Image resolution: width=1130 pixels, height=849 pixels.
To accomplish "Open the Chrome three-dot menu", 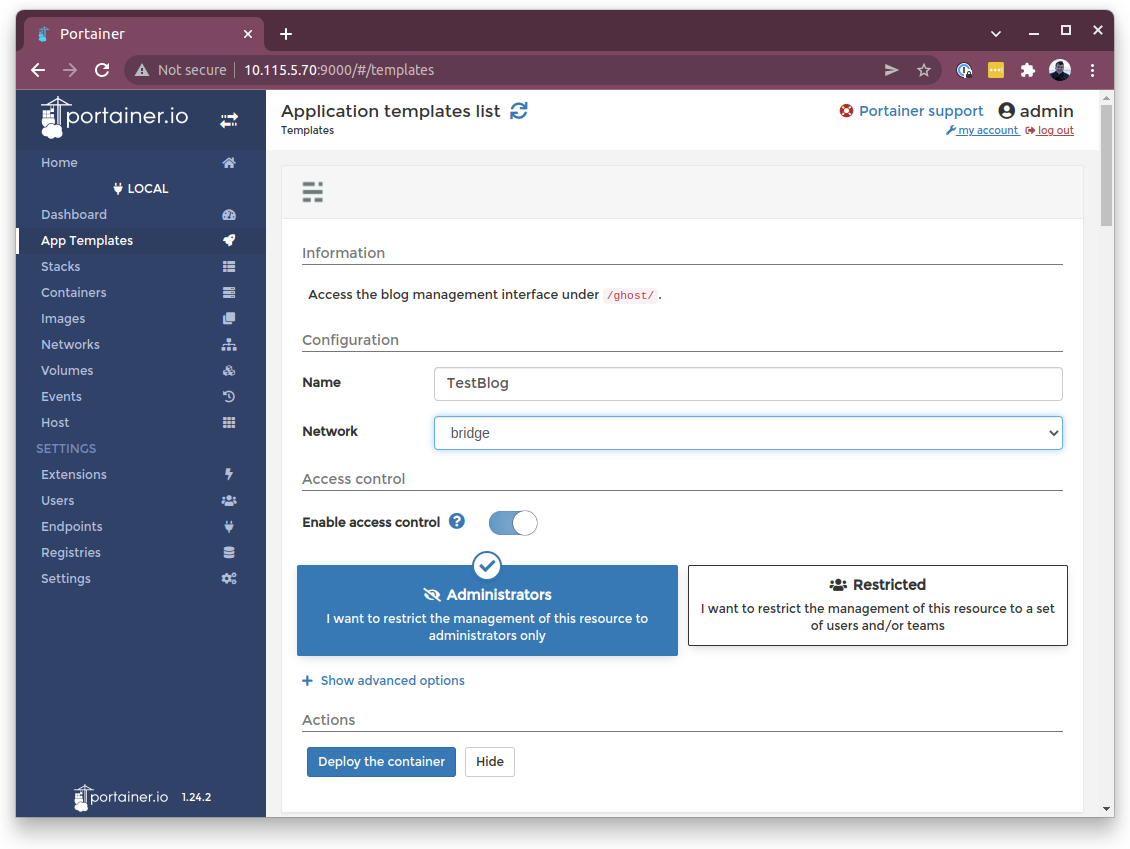I will (1093, 70).
